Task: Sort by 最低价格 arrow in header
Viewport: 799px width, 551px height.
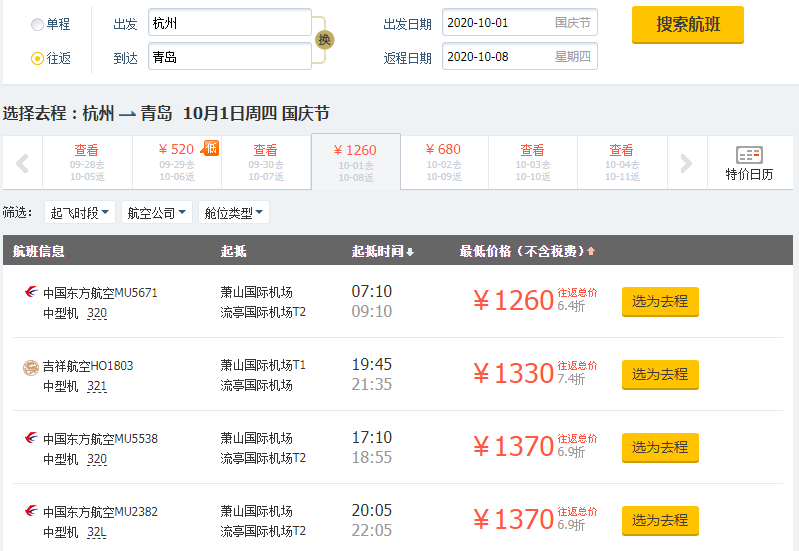Action: [x=591, y=251]
